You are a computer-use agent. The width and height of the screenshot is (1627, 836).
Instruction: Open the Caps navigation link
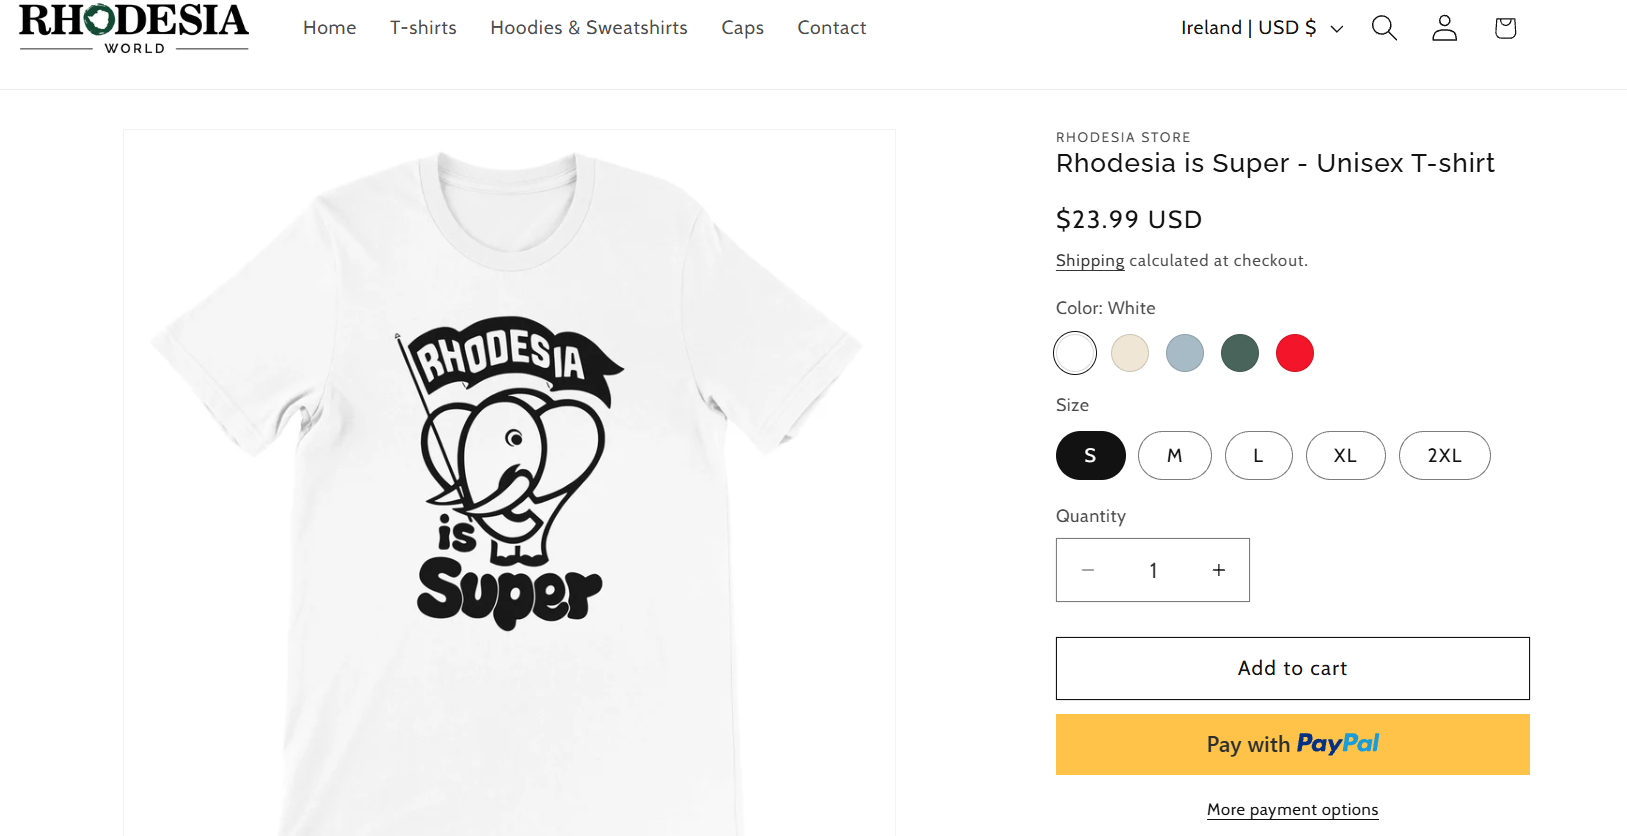[743, 28]
